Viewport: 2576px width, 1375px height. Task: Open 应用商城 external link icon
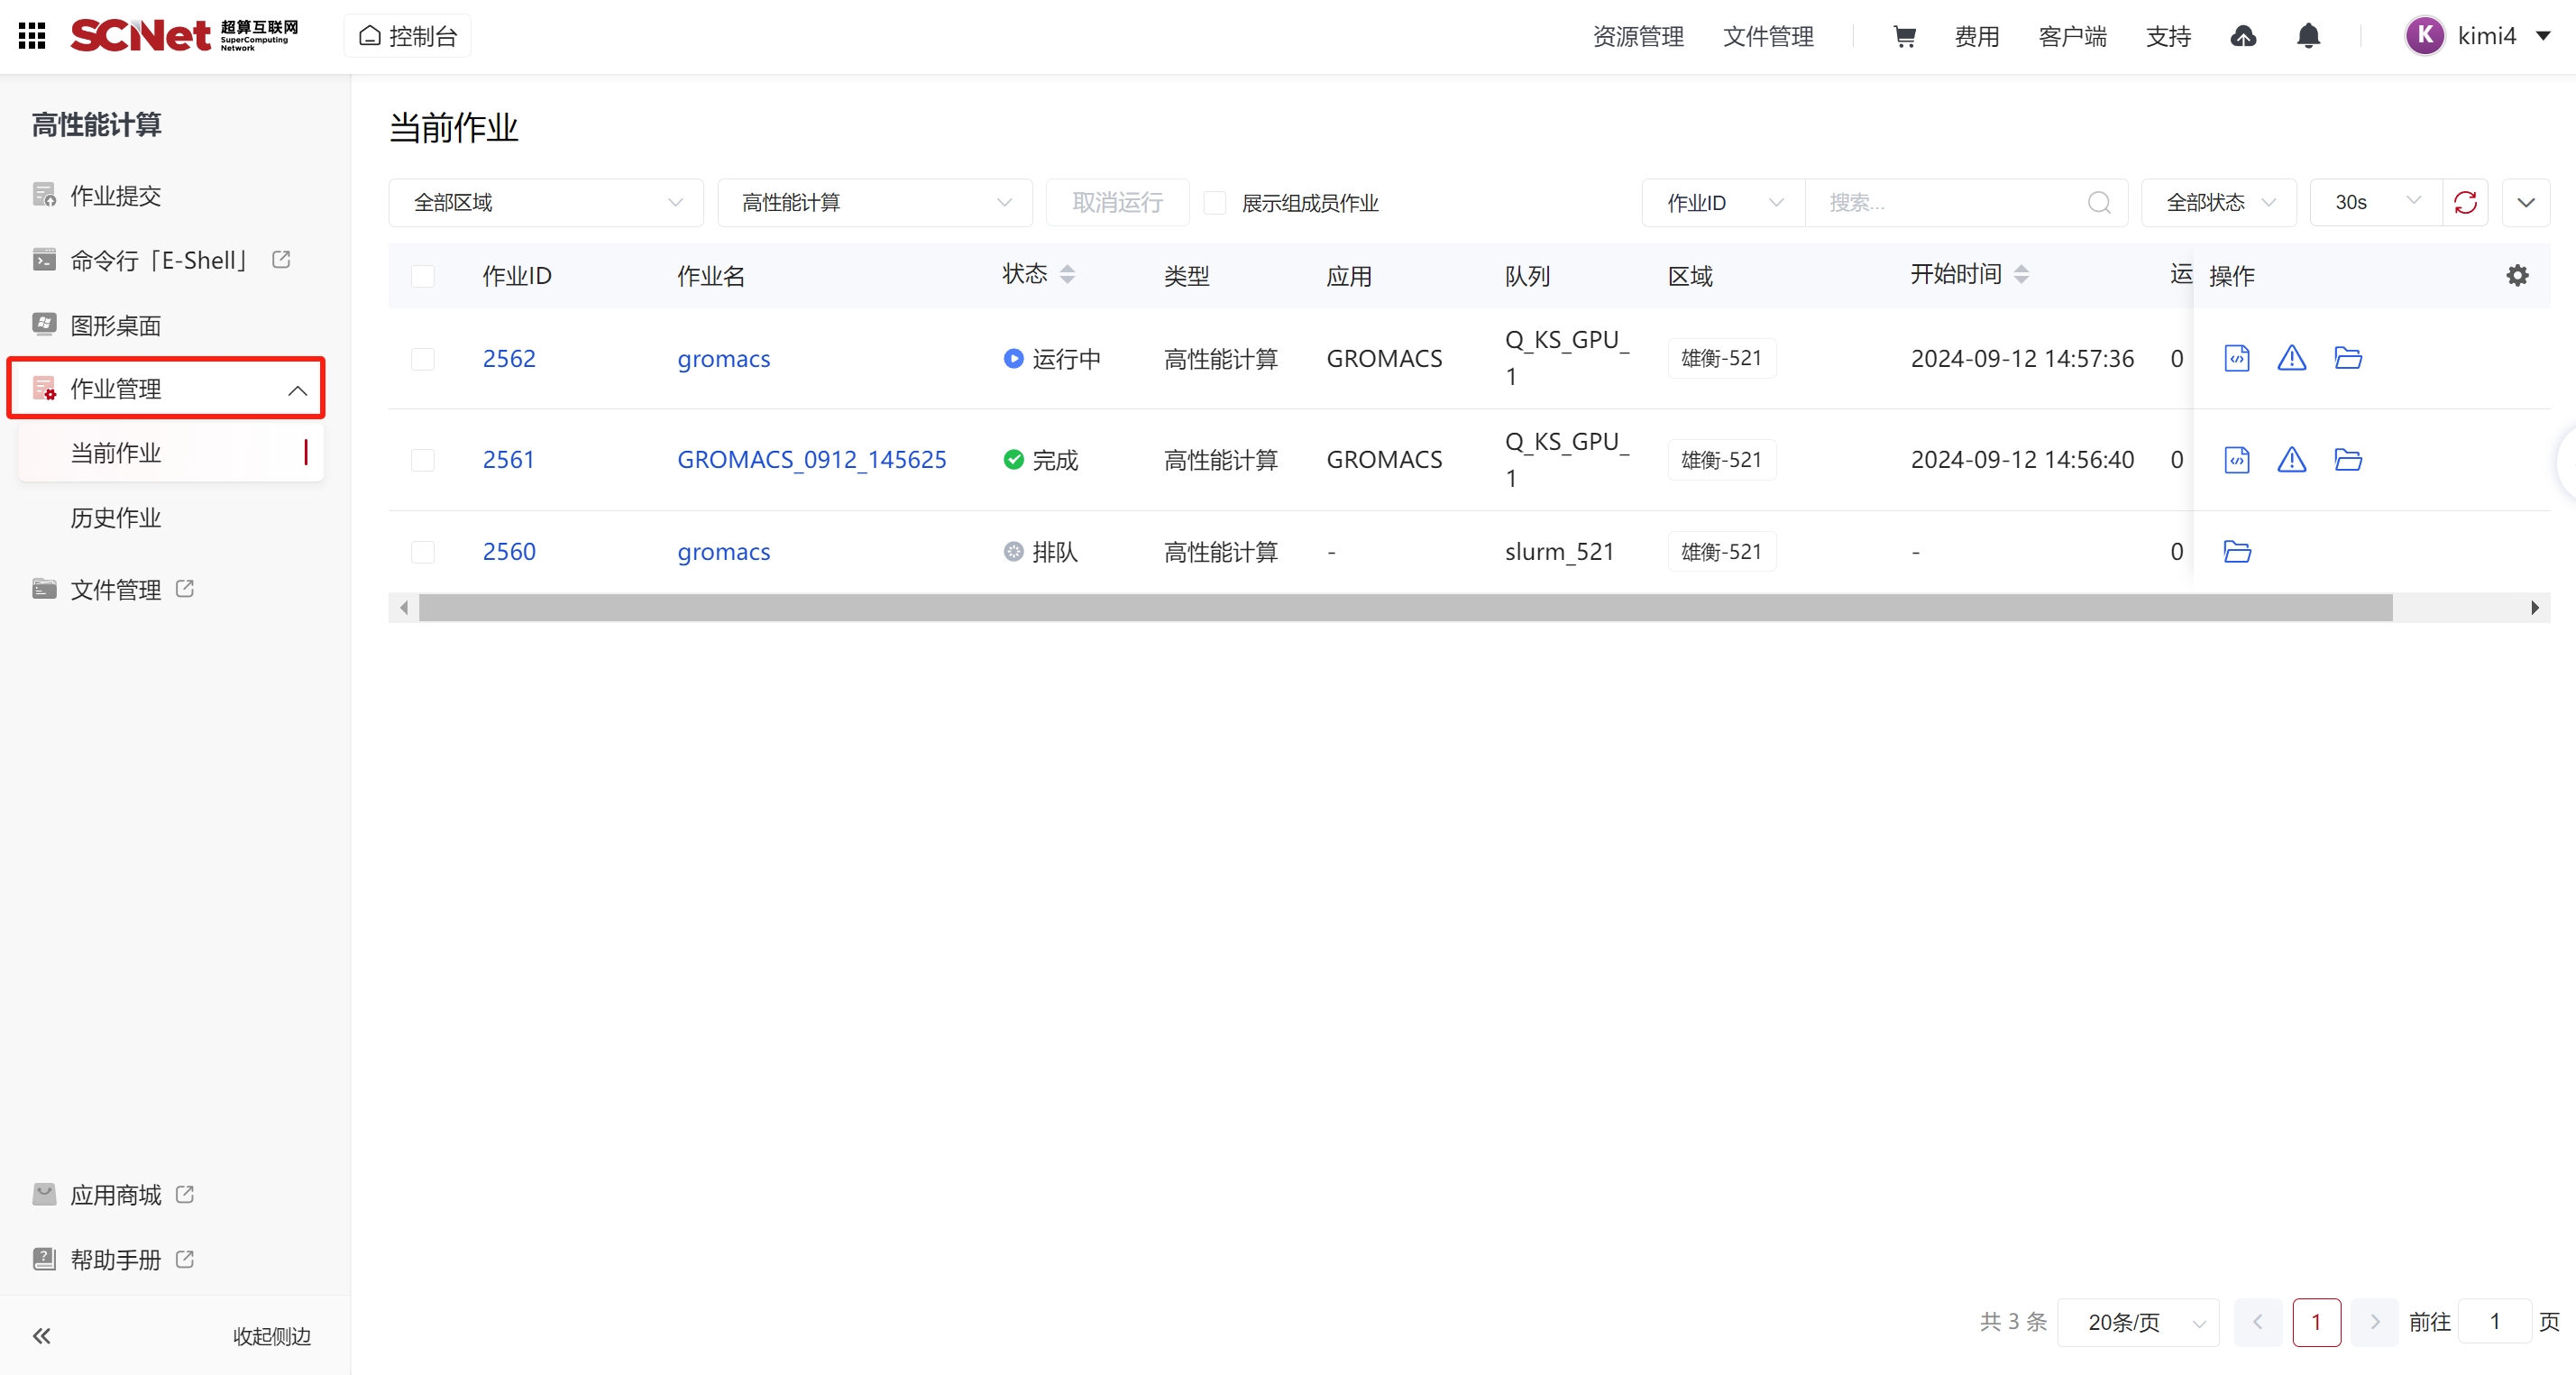click(x=185, y=1195)
